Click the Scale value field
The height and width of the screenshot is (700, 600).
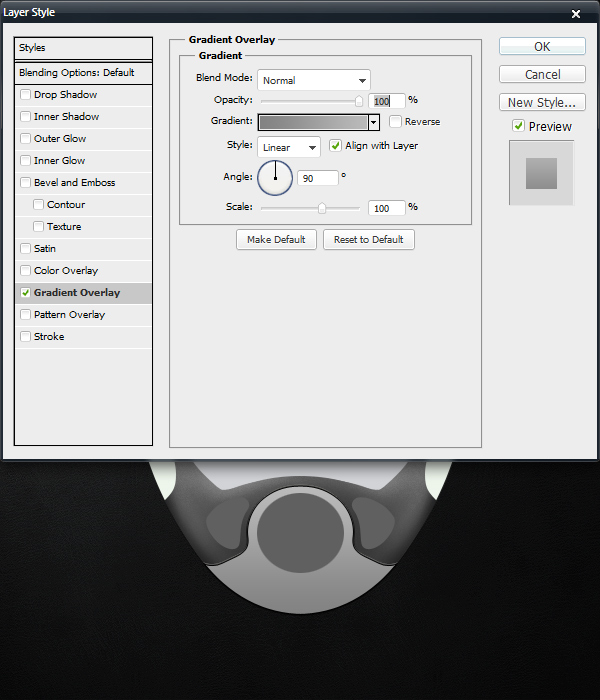click(x=387, y=208)
